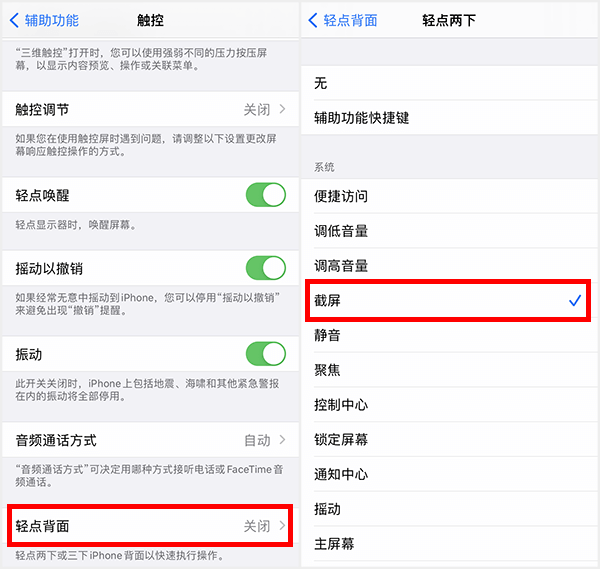Select the checkmark beside 截屏
Screen dimensions: 600x569
coord(575,300)
